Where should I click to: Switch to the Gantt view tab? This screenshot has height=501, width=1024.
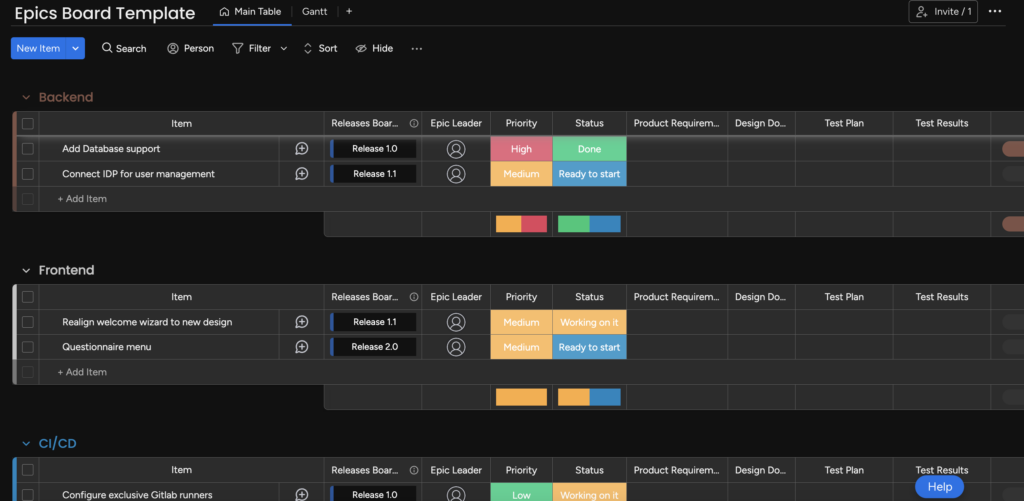click(315, 12)
